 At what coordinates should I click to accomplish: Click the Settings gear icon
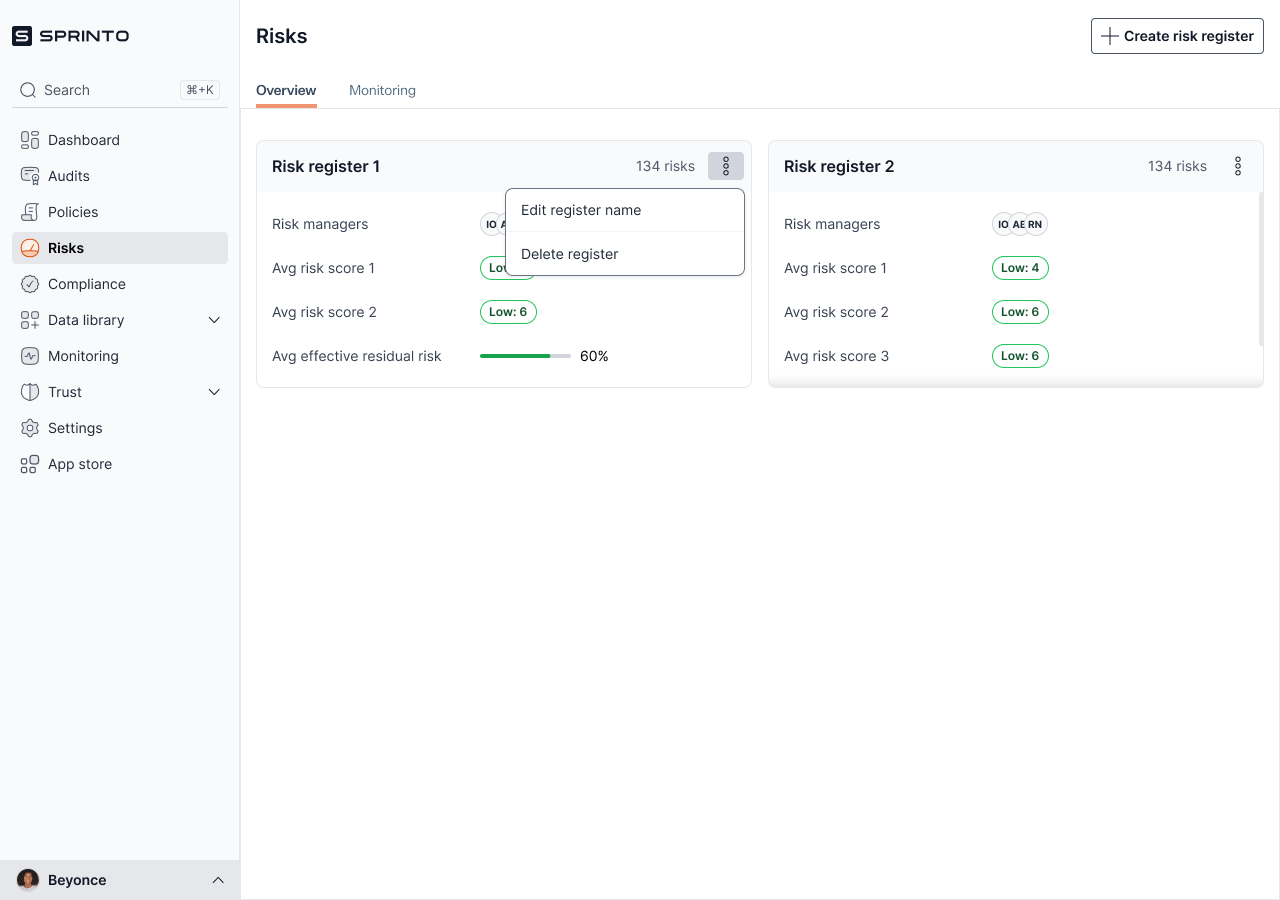[x=30, y=428]
